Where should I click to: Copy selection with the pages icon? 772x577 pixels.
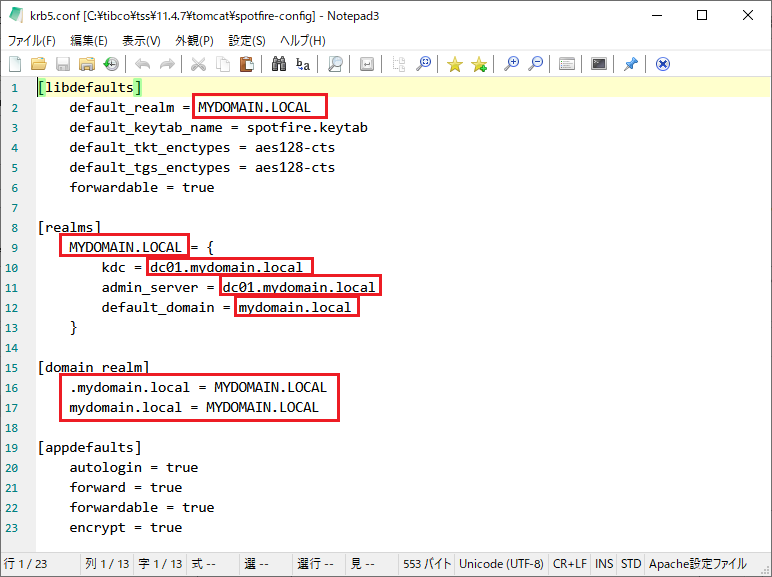click(x=223, y=64)
